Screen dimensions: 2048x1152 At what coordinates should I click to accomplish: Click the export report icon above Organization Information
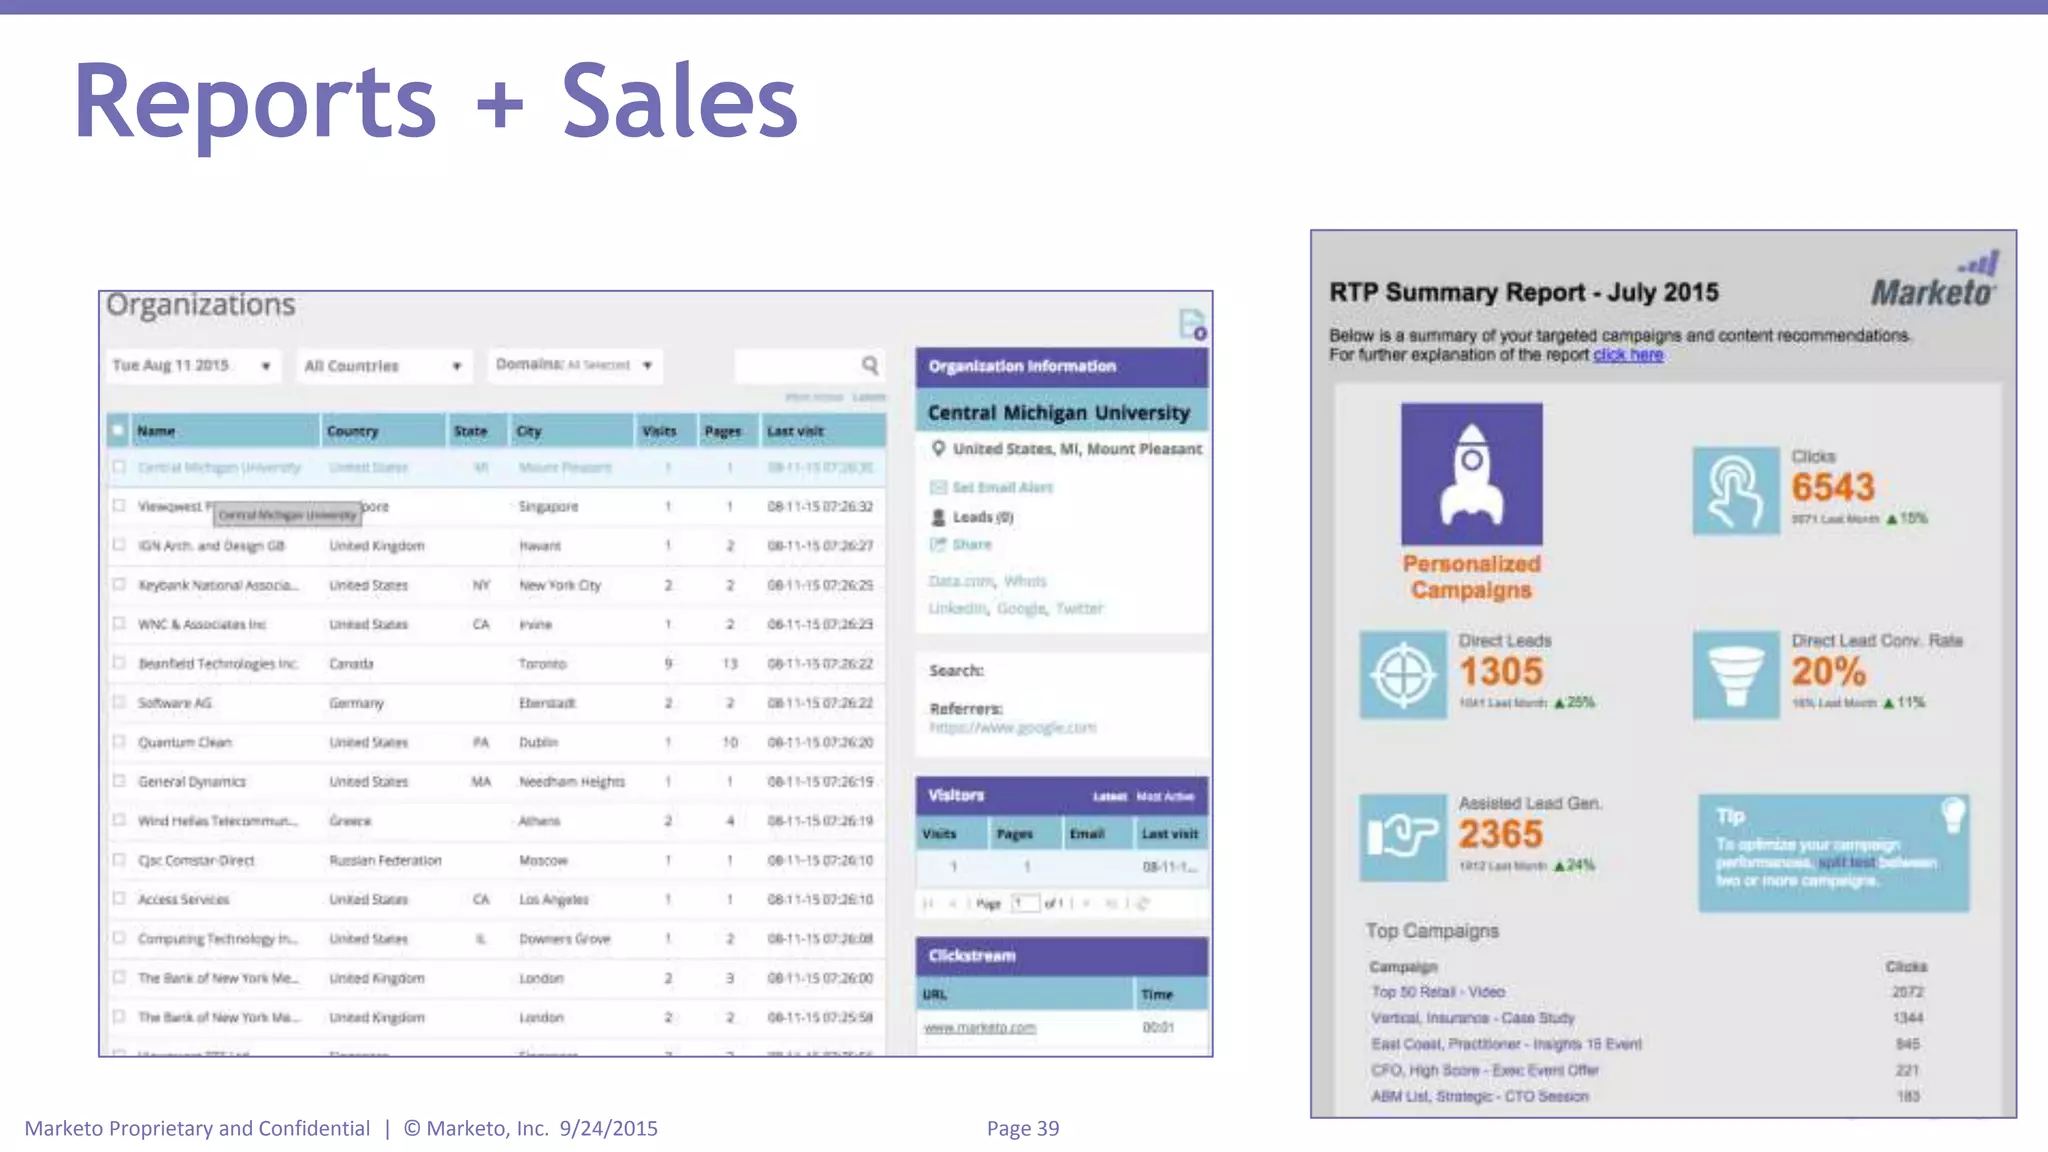point(1192,324)
